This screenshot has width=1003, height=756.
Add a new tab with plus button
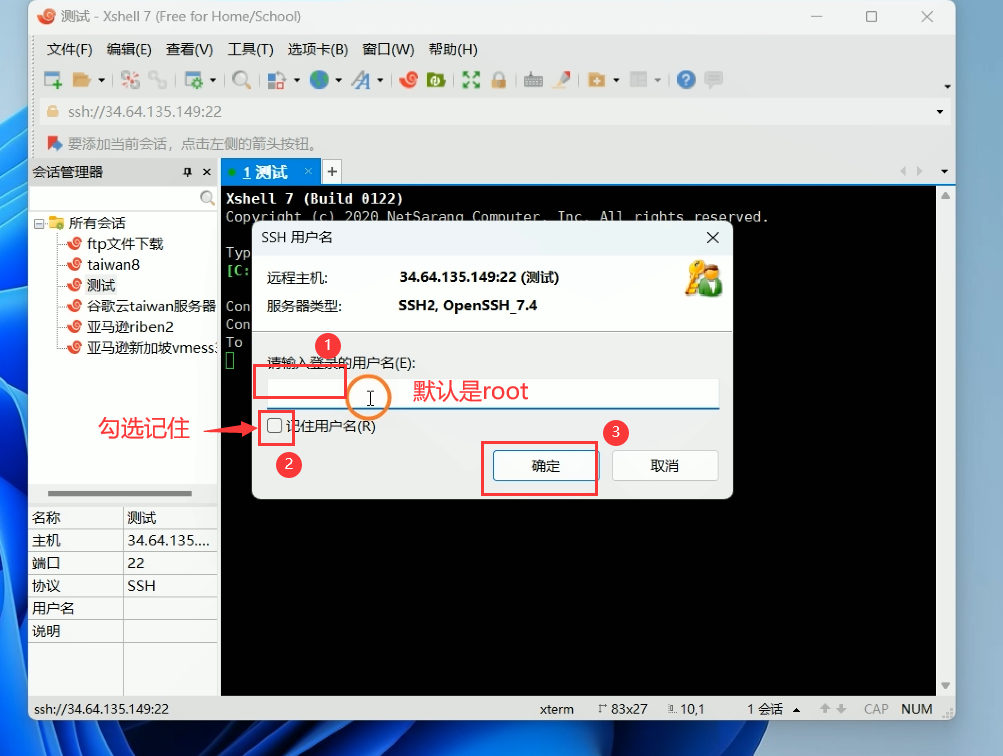point(332,171)
